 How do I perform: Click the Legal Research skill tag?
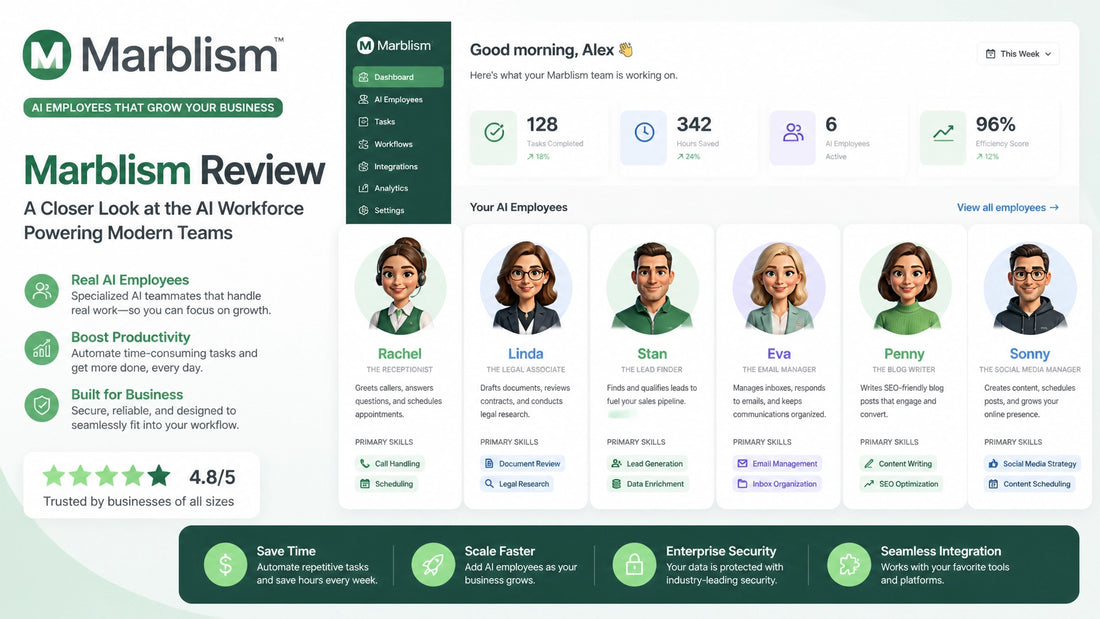[x=517, y=484]
